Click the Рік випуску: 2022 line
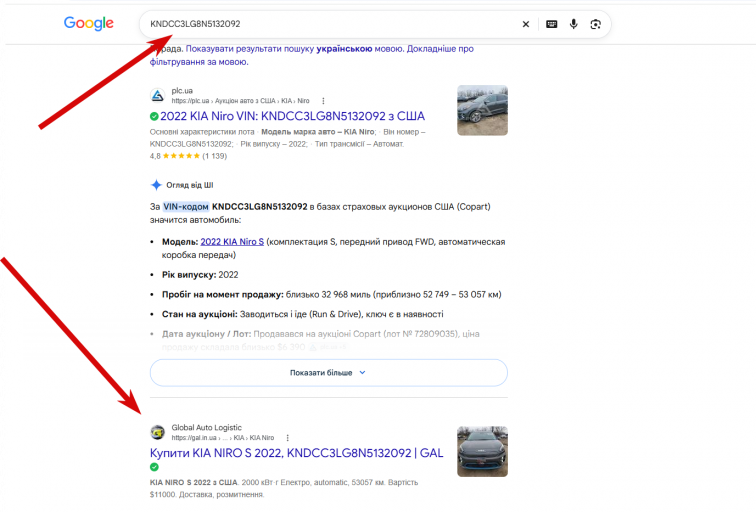 tap(200, 275)
